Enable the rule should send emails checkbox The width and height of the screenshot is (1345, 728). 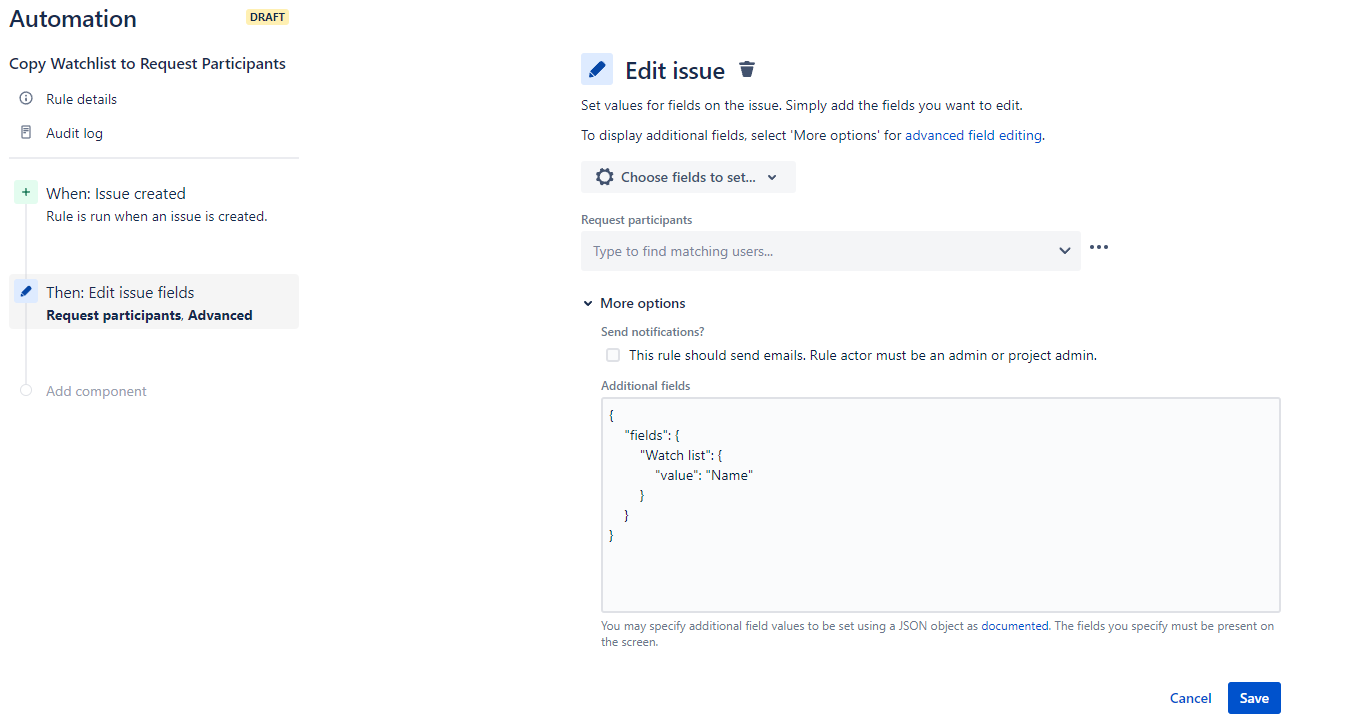(612, 355)
